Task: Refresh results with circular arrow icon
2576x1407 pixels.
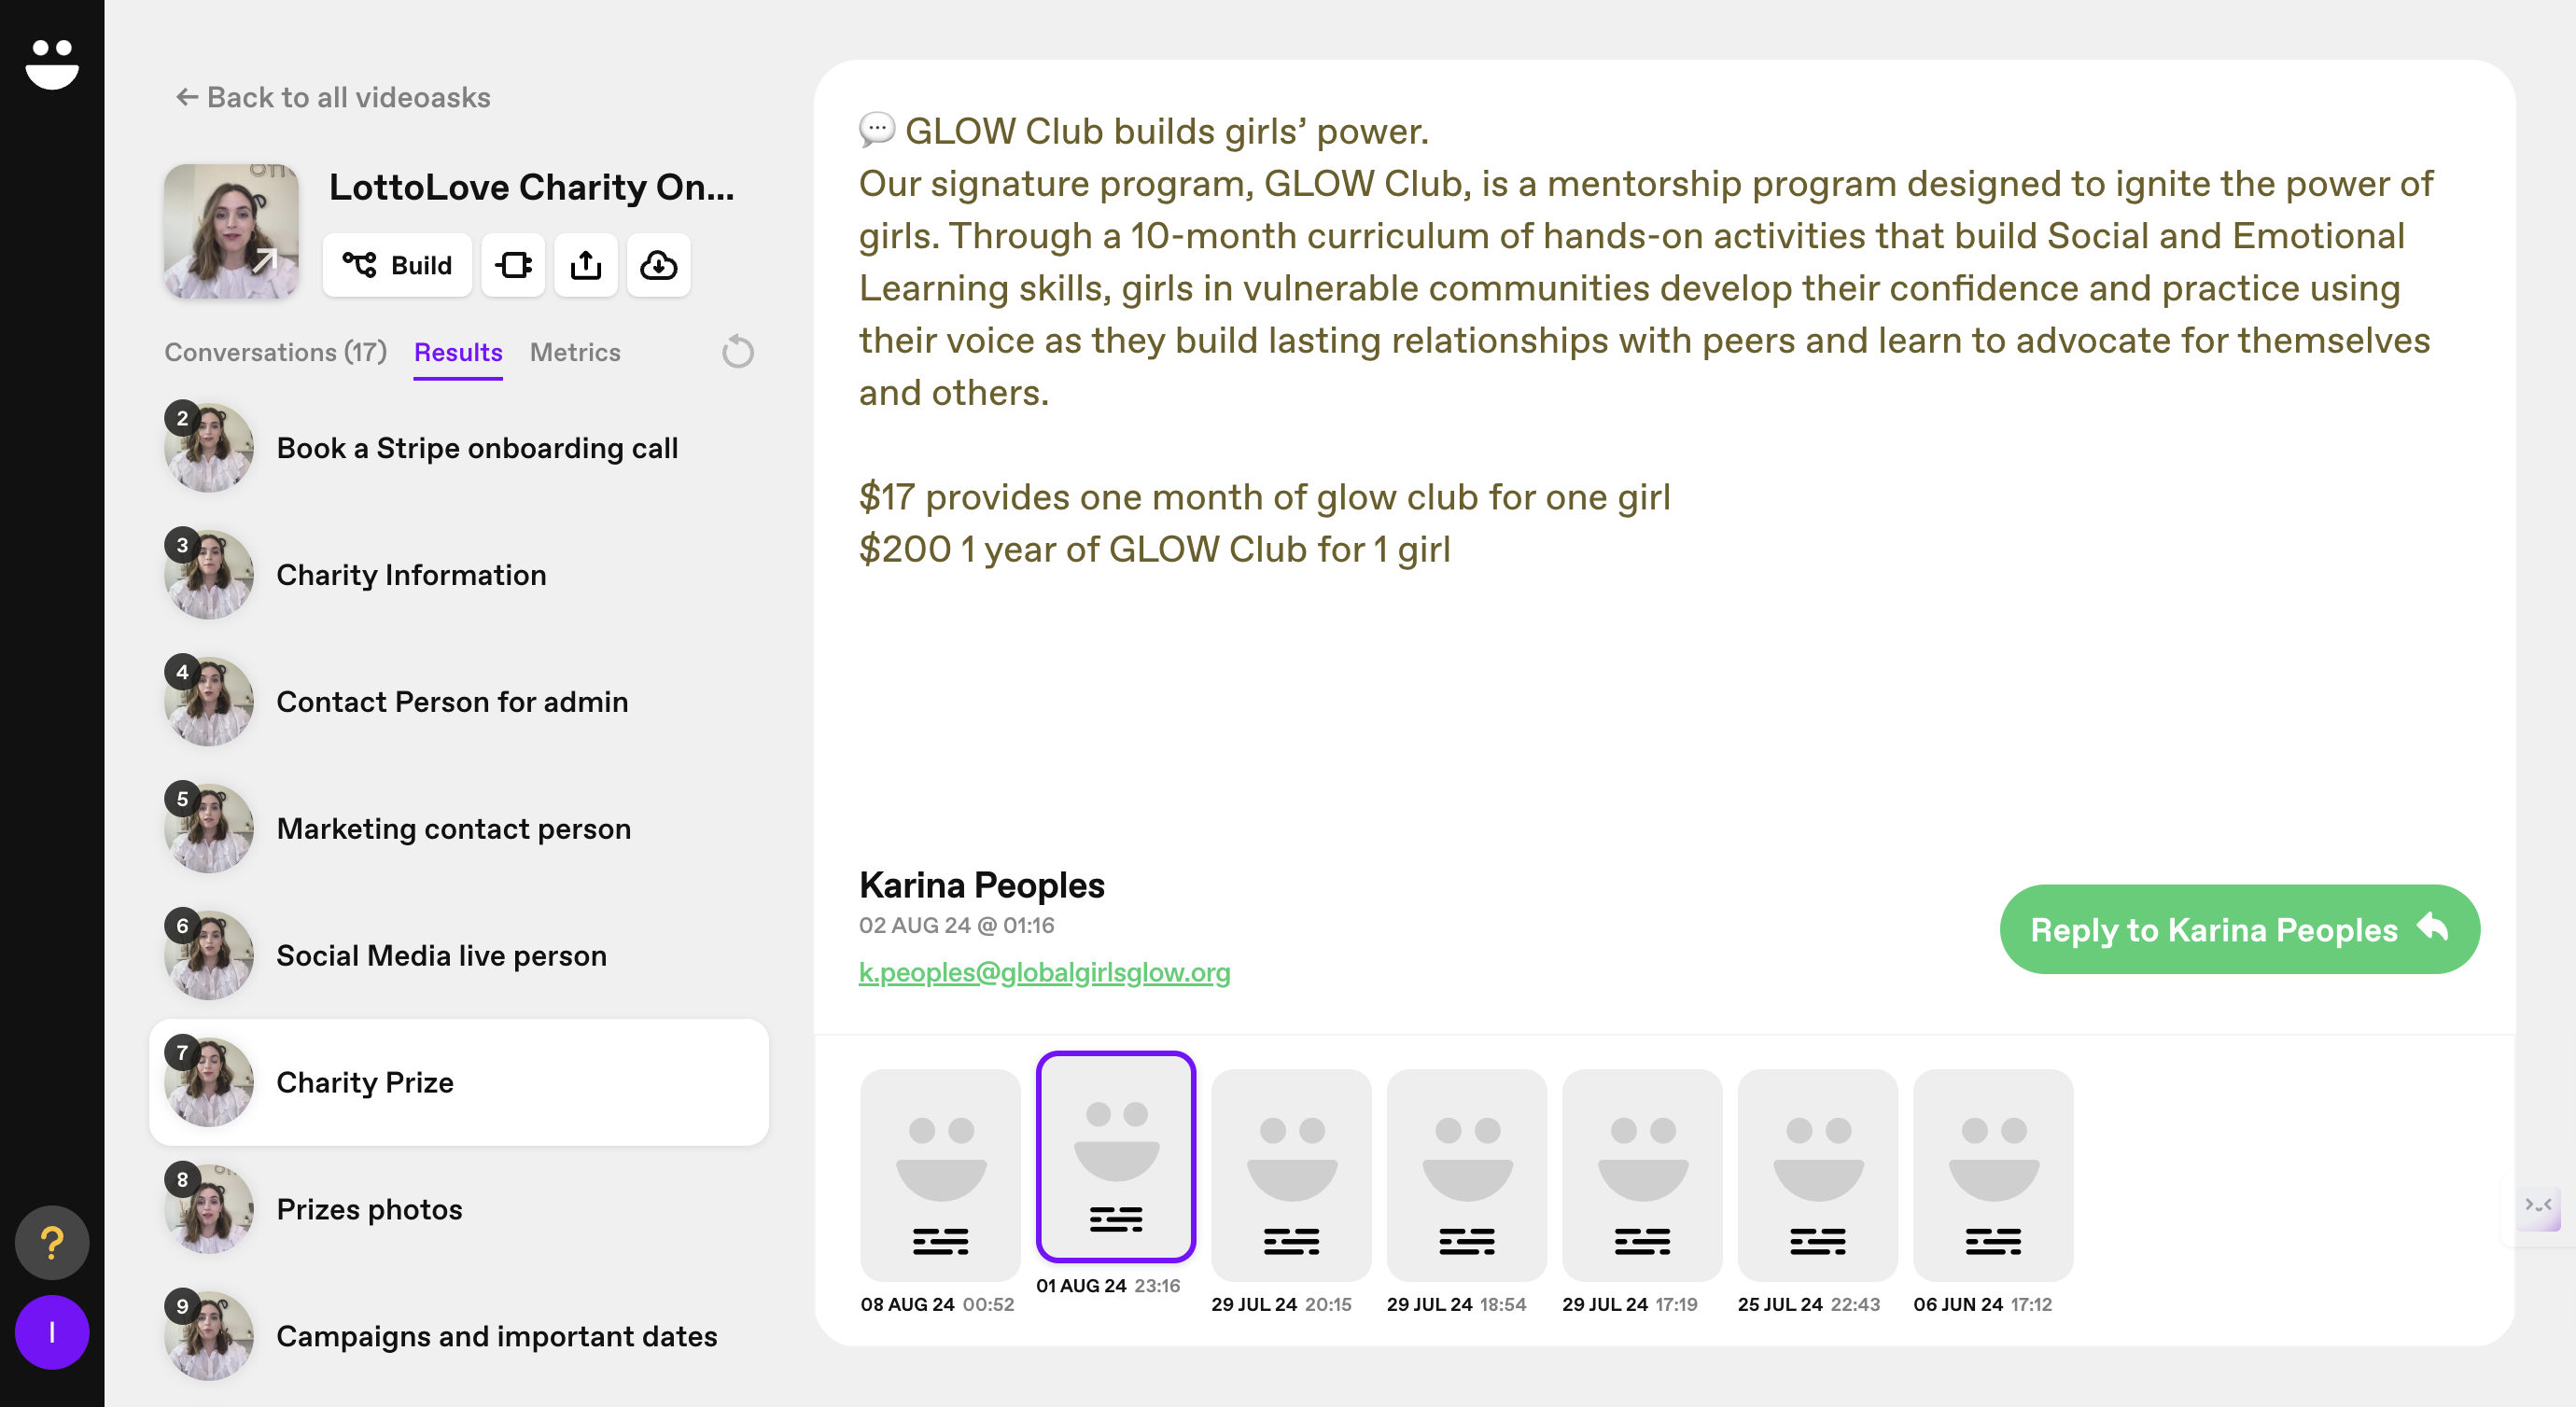Action: (738, 352)
